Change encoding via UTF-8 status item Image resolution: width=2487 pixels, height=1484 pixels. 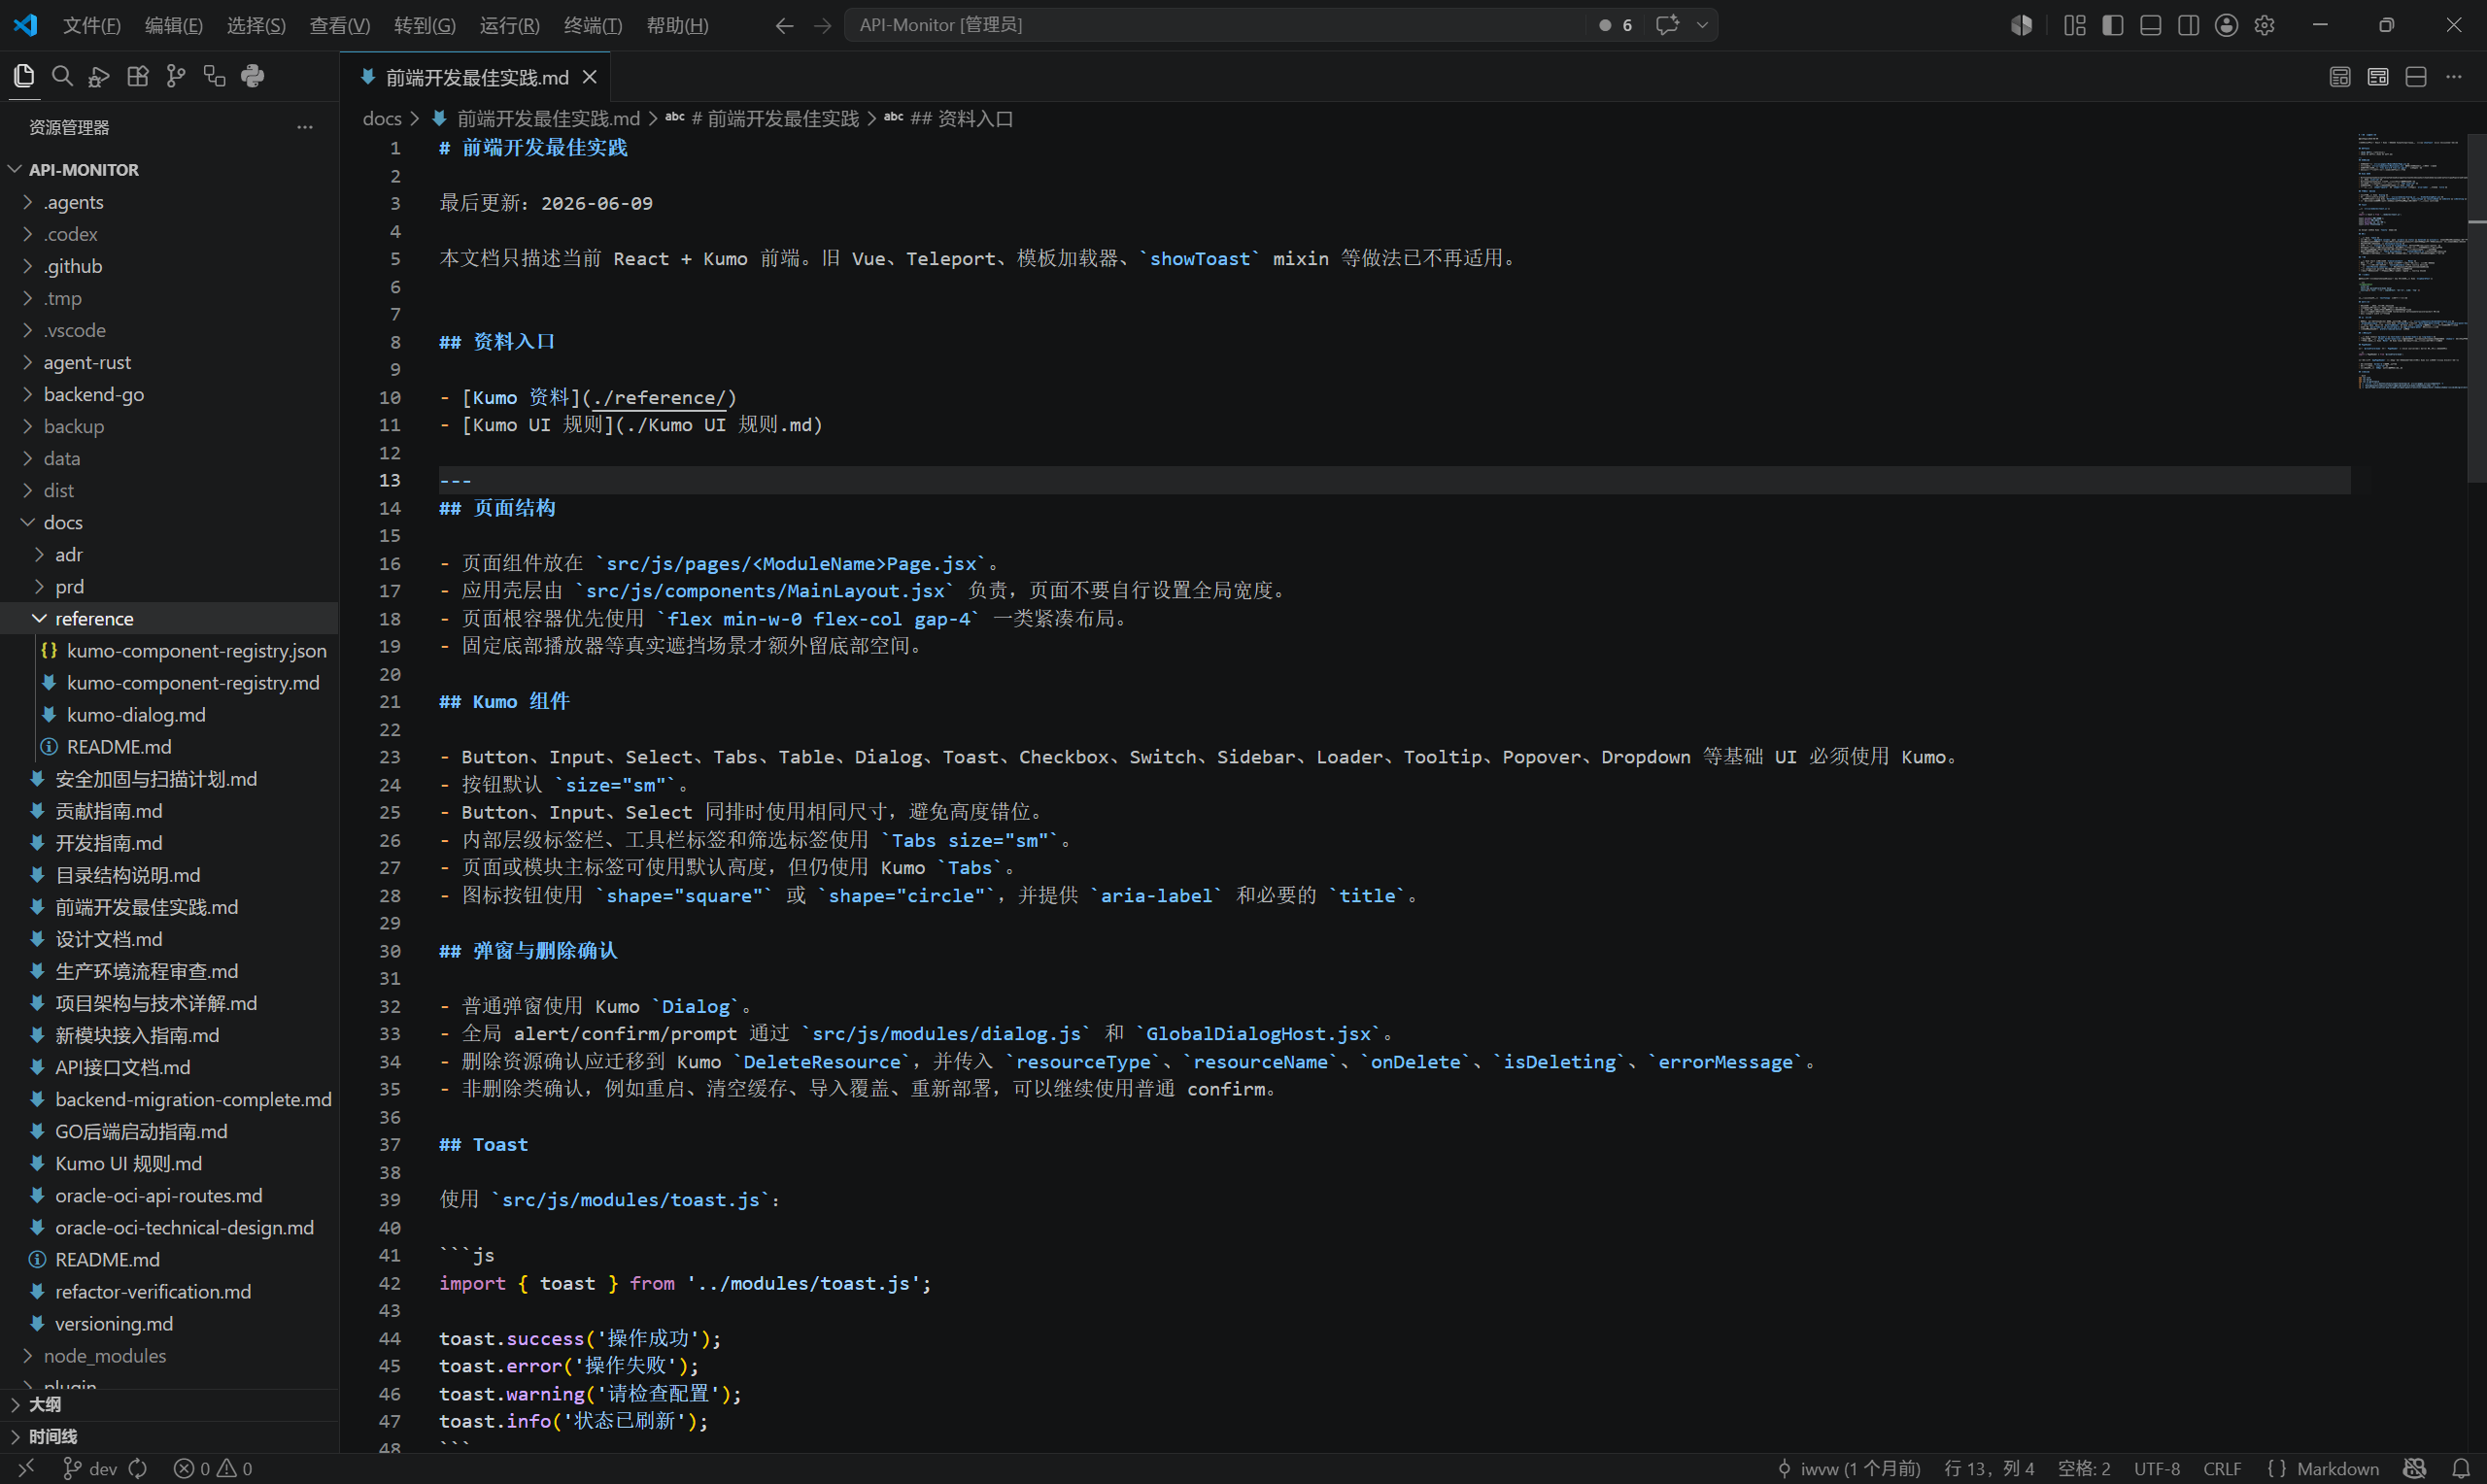(2156, 1468)
